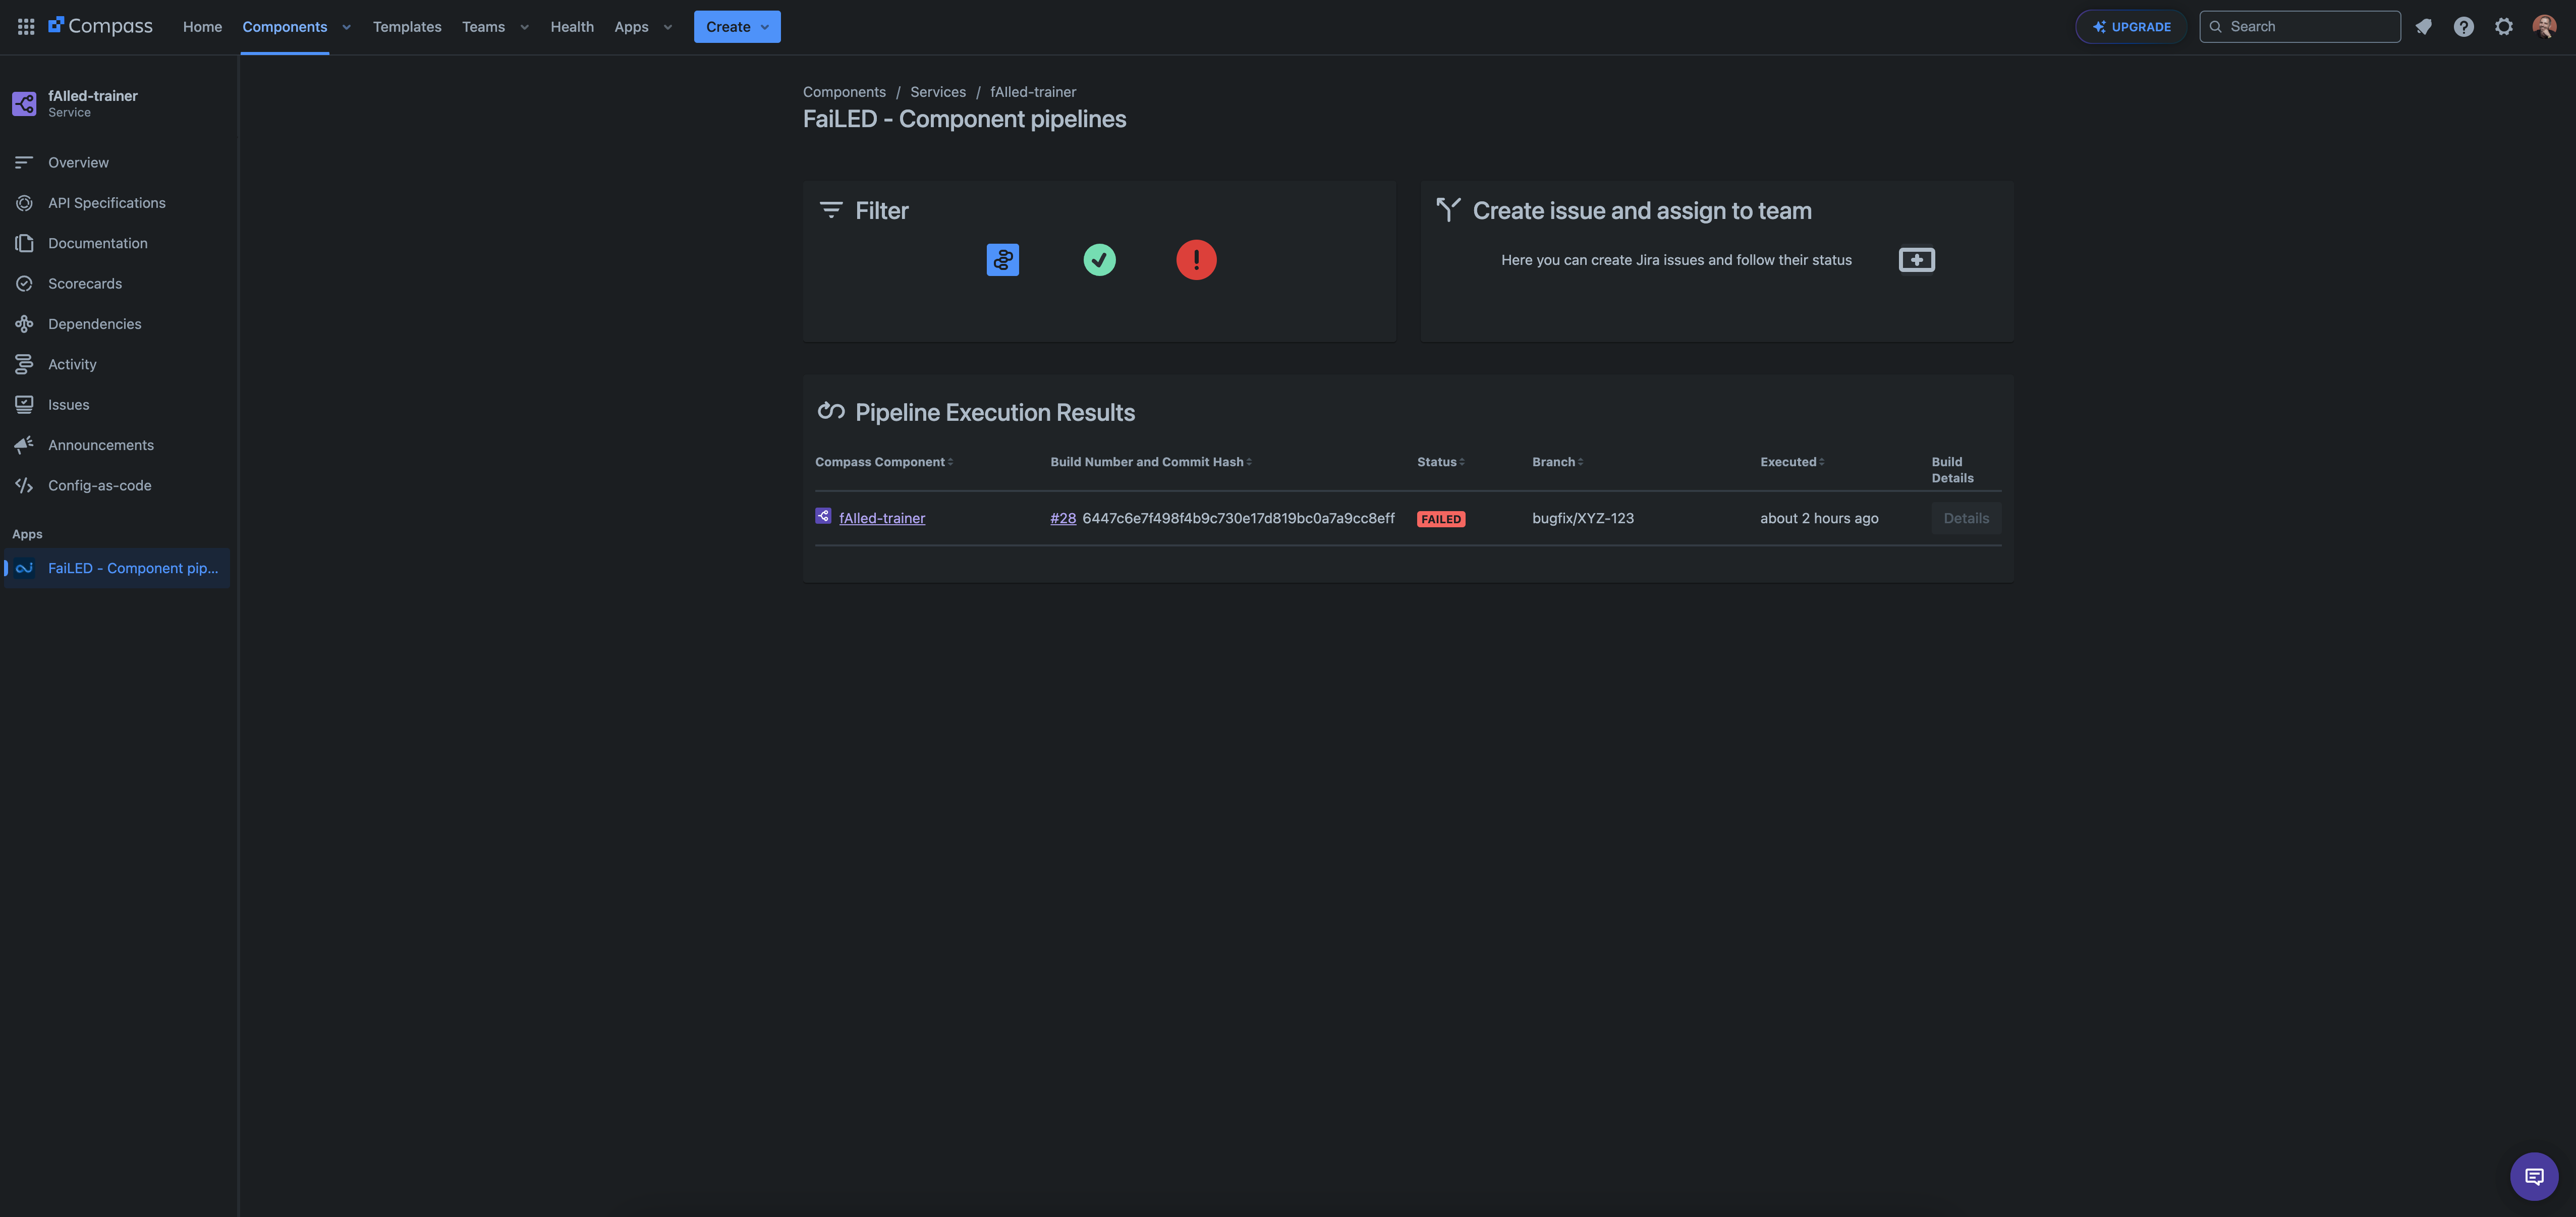The image size is (2576, 1217).
Task: Open Scorecards in the sidebar
Action: [x=85, y=284]
